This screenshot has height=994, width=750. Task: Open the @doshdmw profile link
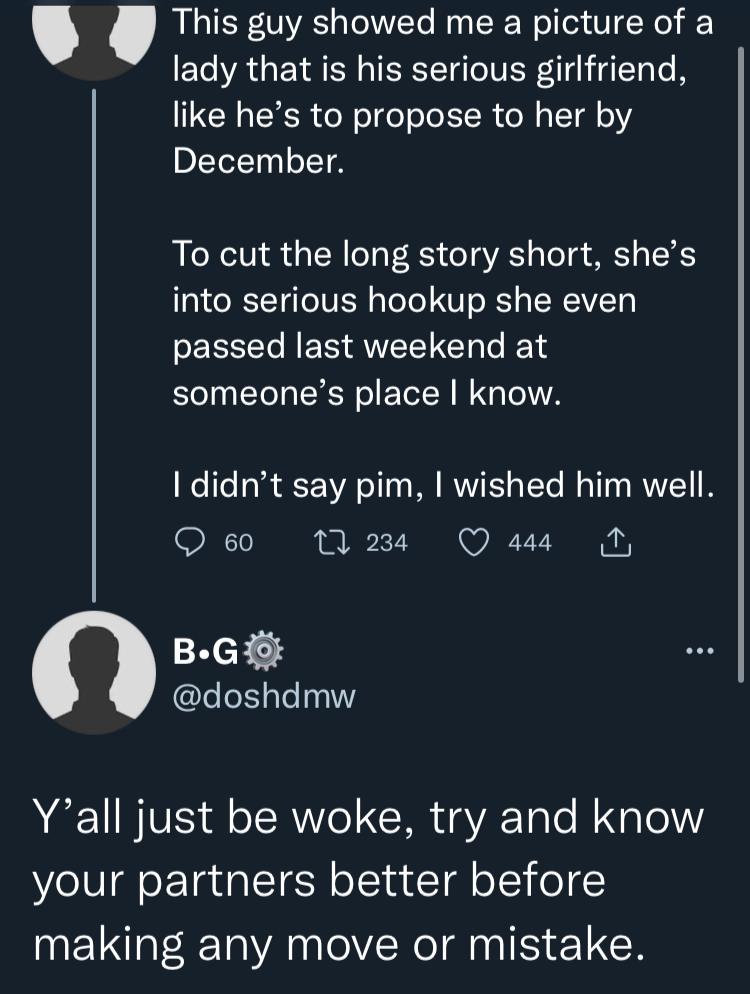(263, 697)
